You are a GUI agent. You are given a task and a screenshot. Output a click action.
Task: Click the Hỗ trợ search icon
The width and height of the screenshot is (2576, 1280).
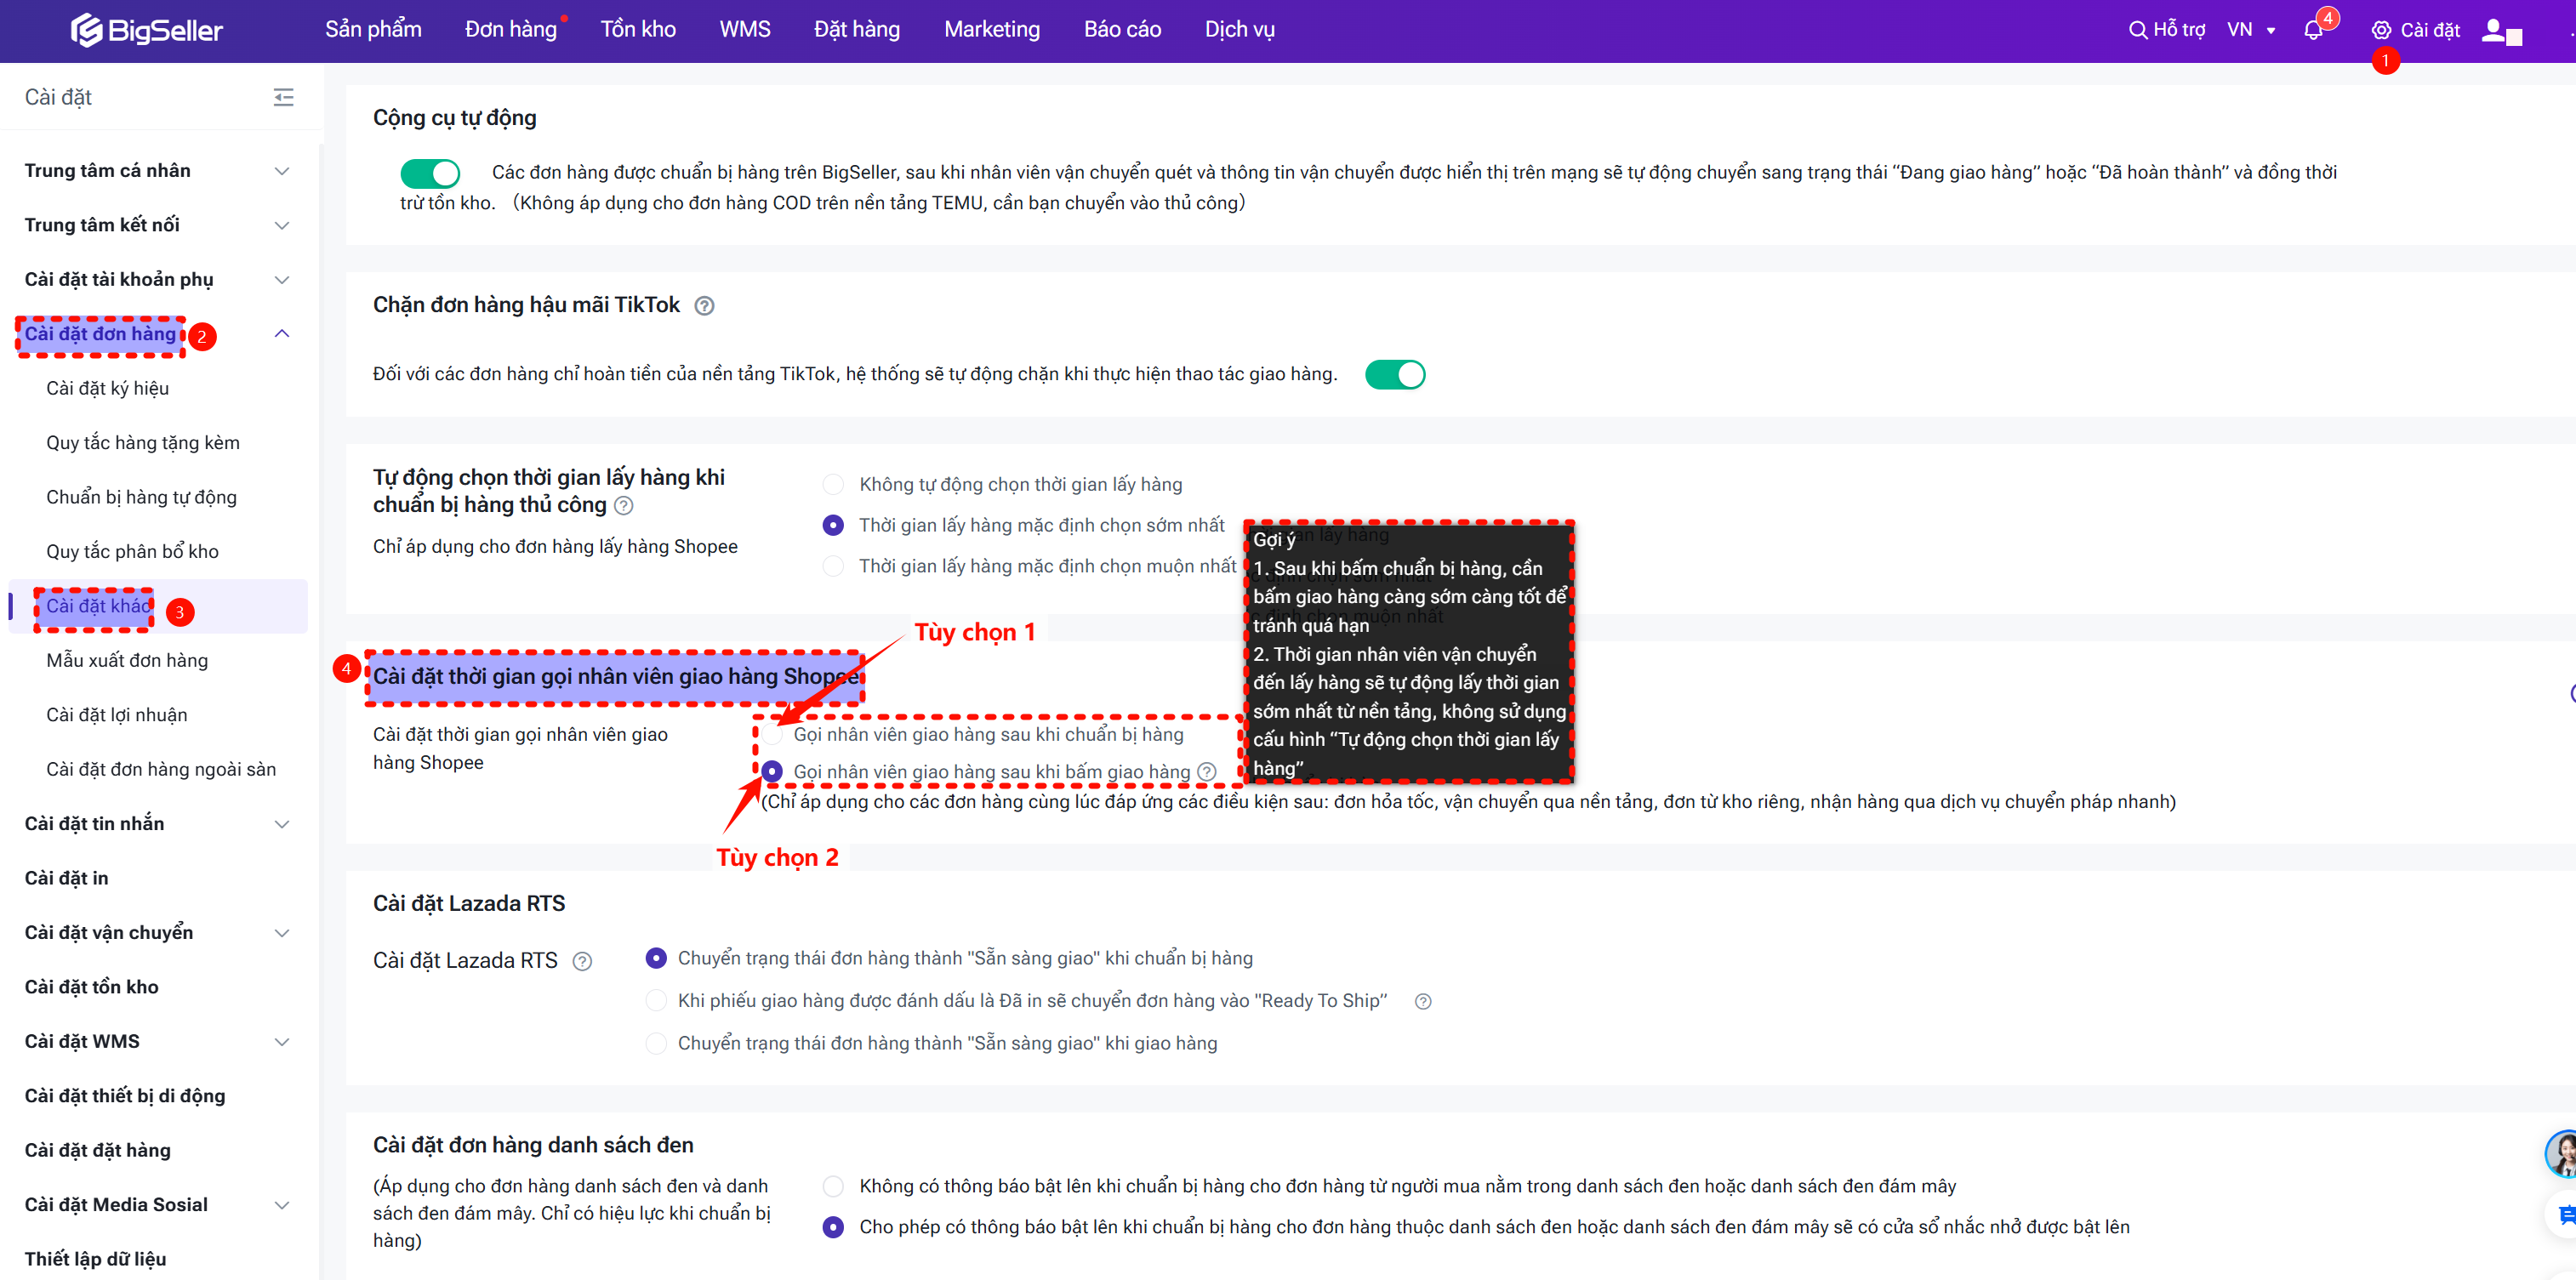2137,30
